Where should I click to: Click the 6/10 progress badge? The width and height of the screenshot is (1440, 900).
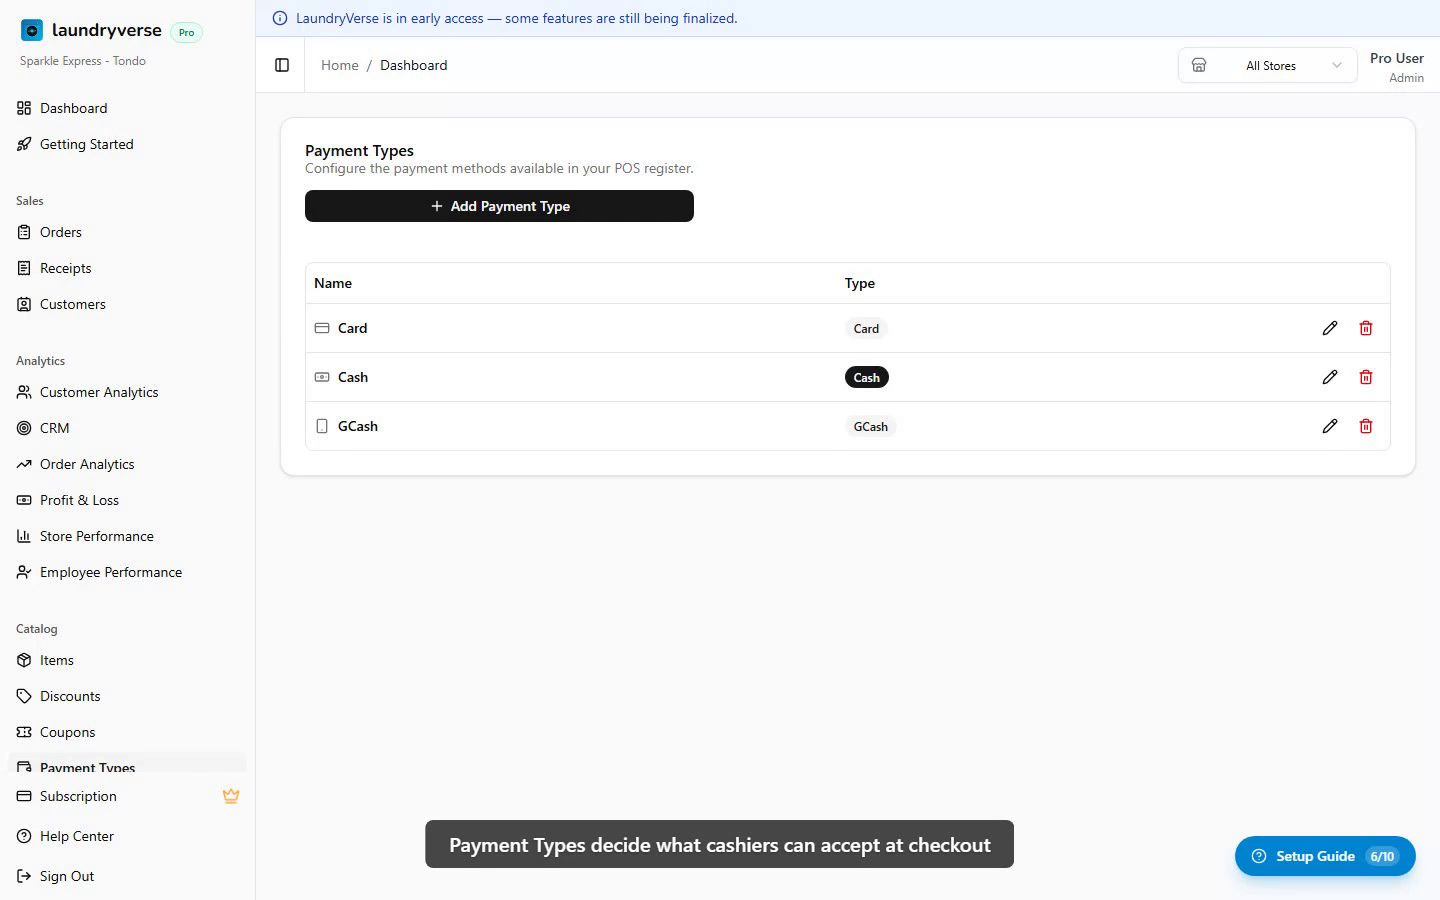tap(1382, 856)
